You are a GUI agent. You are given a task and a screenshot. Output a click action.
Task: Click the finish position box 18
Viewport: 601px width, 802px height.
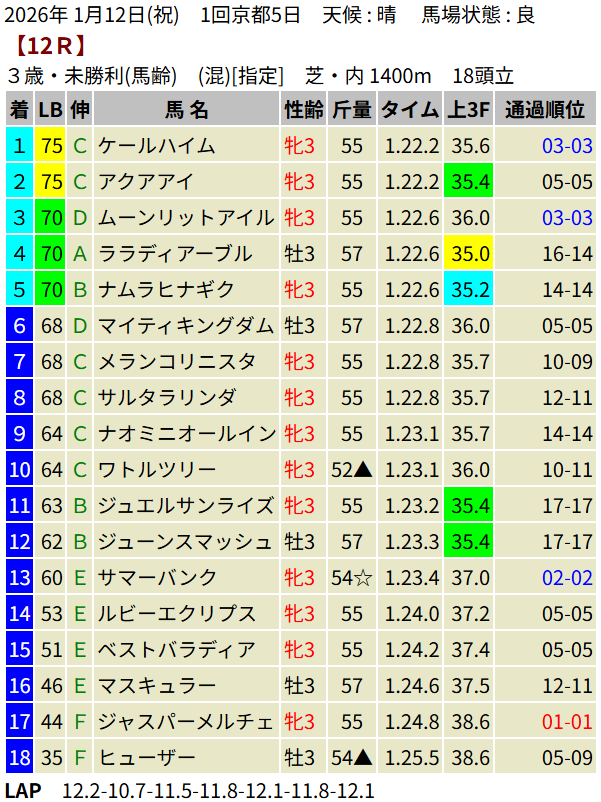[x=19, y=758]
